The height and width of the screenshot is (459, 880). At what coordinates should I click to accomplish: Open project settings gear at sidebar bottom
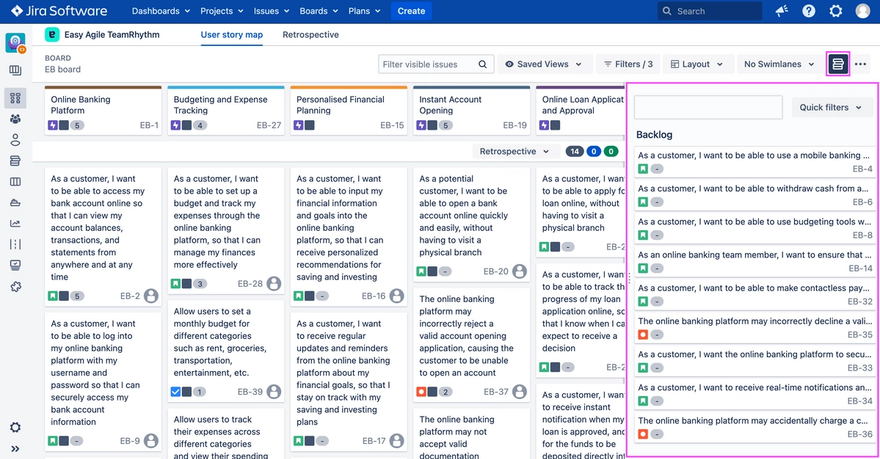[15, 428]
